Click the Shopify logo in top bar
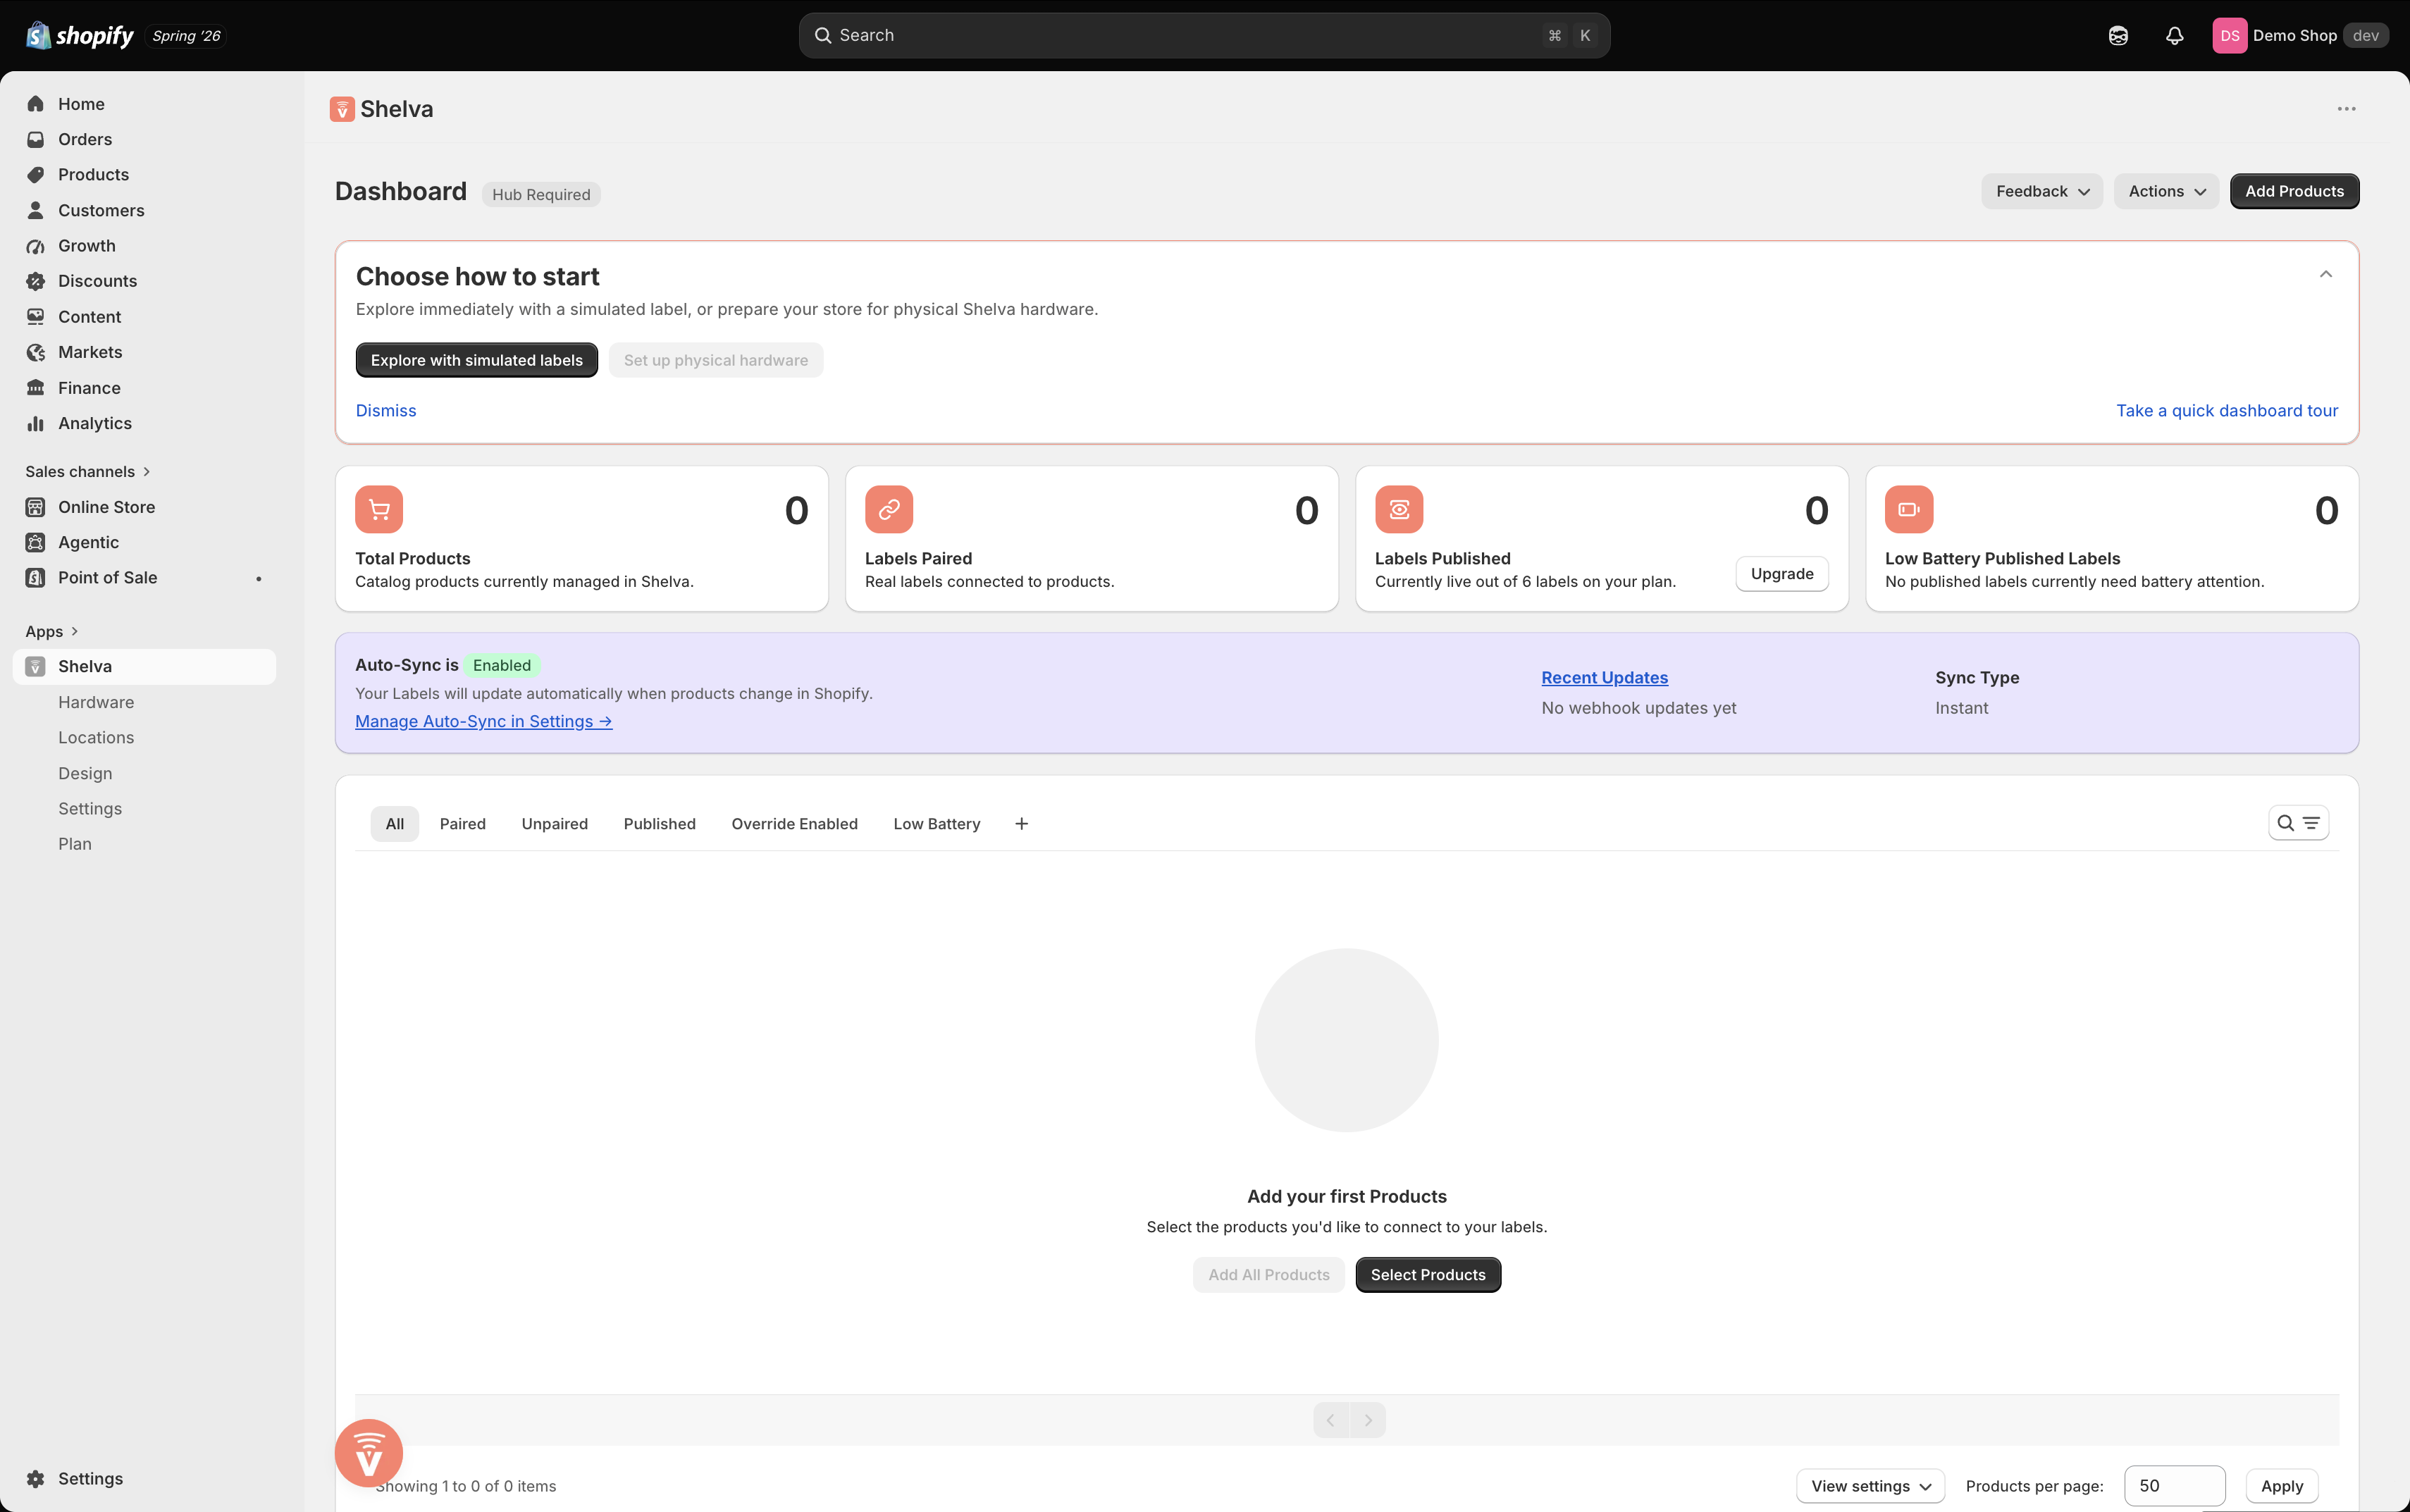Image resolution: width=2410 pixels, height=1512 pixels. [79, 36]
